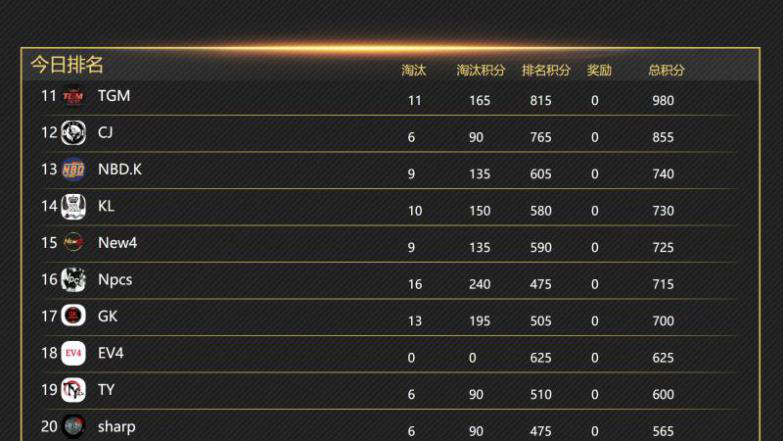Click TGM's total score 980

click(x=663, y=101)
